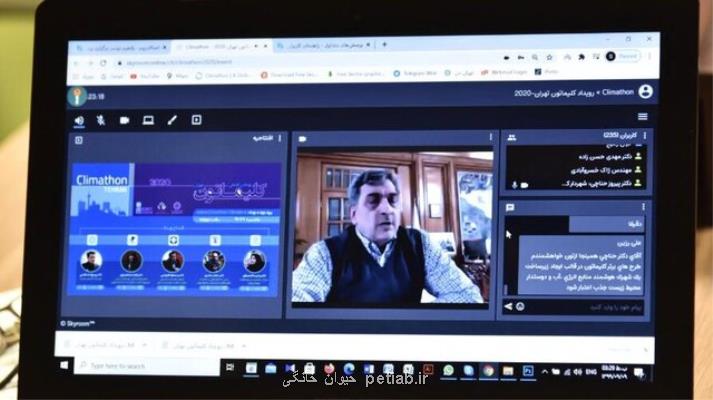The image size is (713, 400).
Task: Show hidden system tray icons
Action: (544, 372)
